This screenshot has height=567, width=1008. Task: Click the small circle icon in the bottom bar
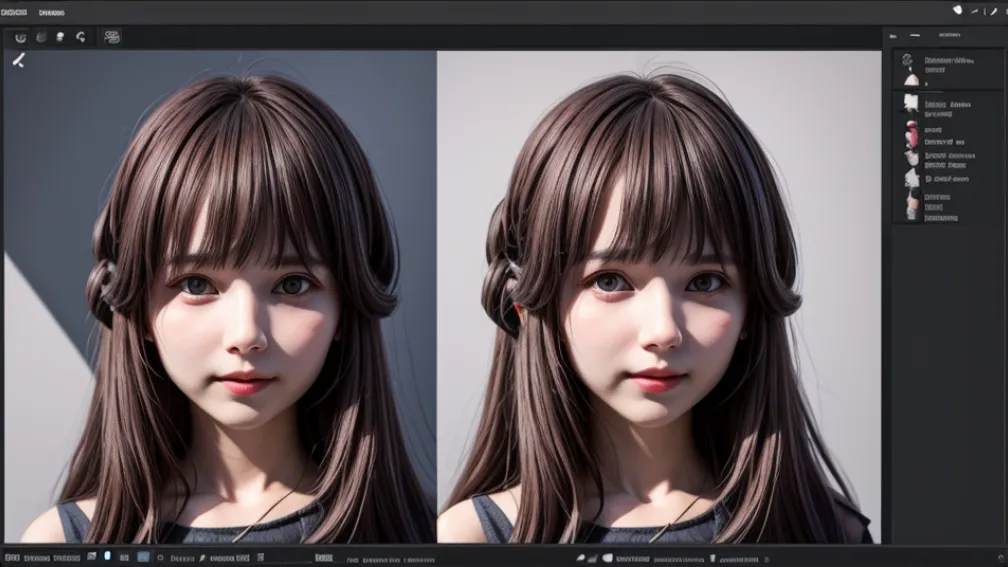(x=161, y=558)
